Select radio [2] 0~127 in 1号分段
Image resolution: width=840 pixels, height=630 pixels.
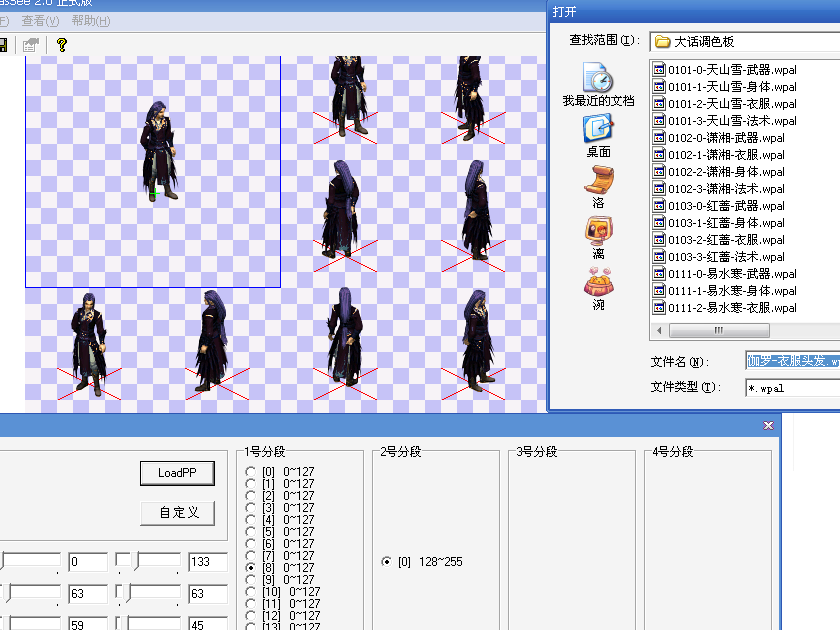click(250, 496)
